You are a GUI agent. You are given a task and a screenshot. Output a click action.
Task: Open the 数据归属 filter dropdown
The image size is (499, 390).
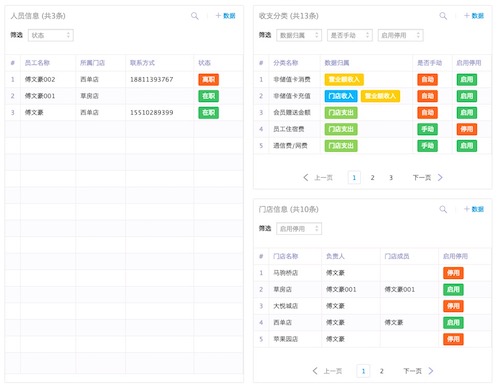tap(299, 35)
